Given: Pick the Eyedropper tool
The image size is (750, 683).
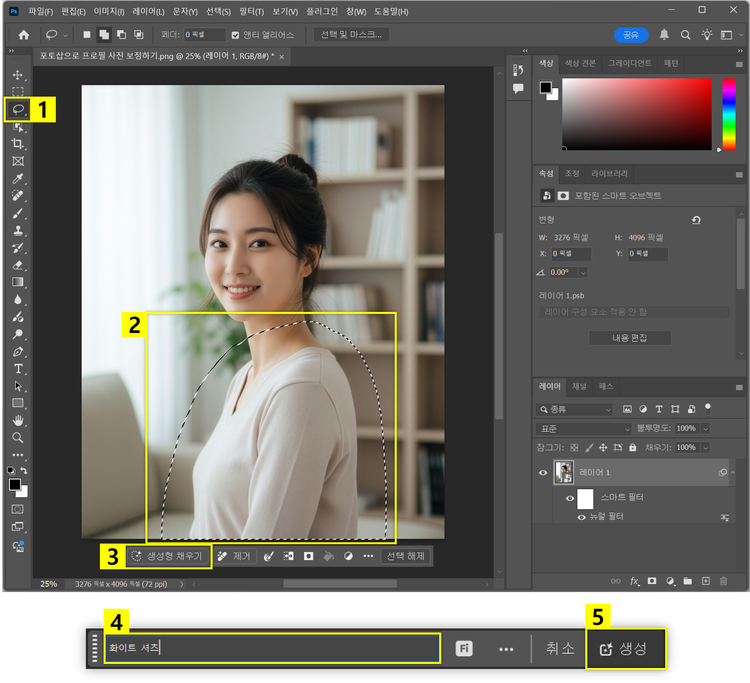Looking at the screenshot, I should click(x=18, y=178).
